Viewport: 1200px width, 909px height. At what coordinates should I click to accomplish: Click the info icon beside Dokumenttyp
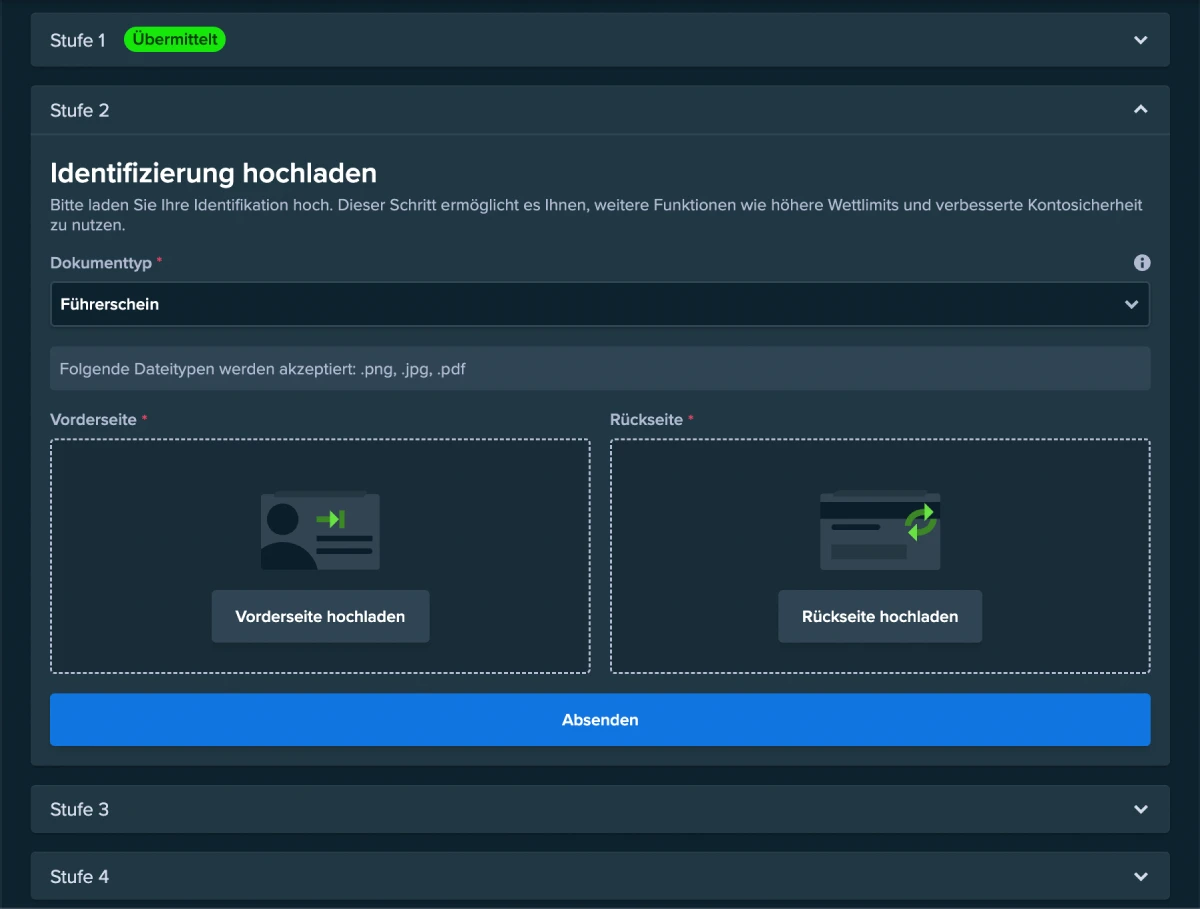pos(1142,263)
